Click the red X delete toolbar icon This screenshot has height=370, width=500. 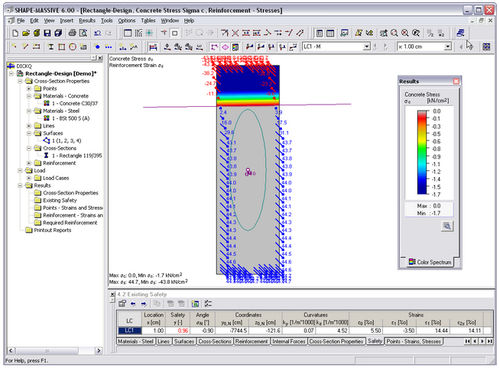pos(235,33)
